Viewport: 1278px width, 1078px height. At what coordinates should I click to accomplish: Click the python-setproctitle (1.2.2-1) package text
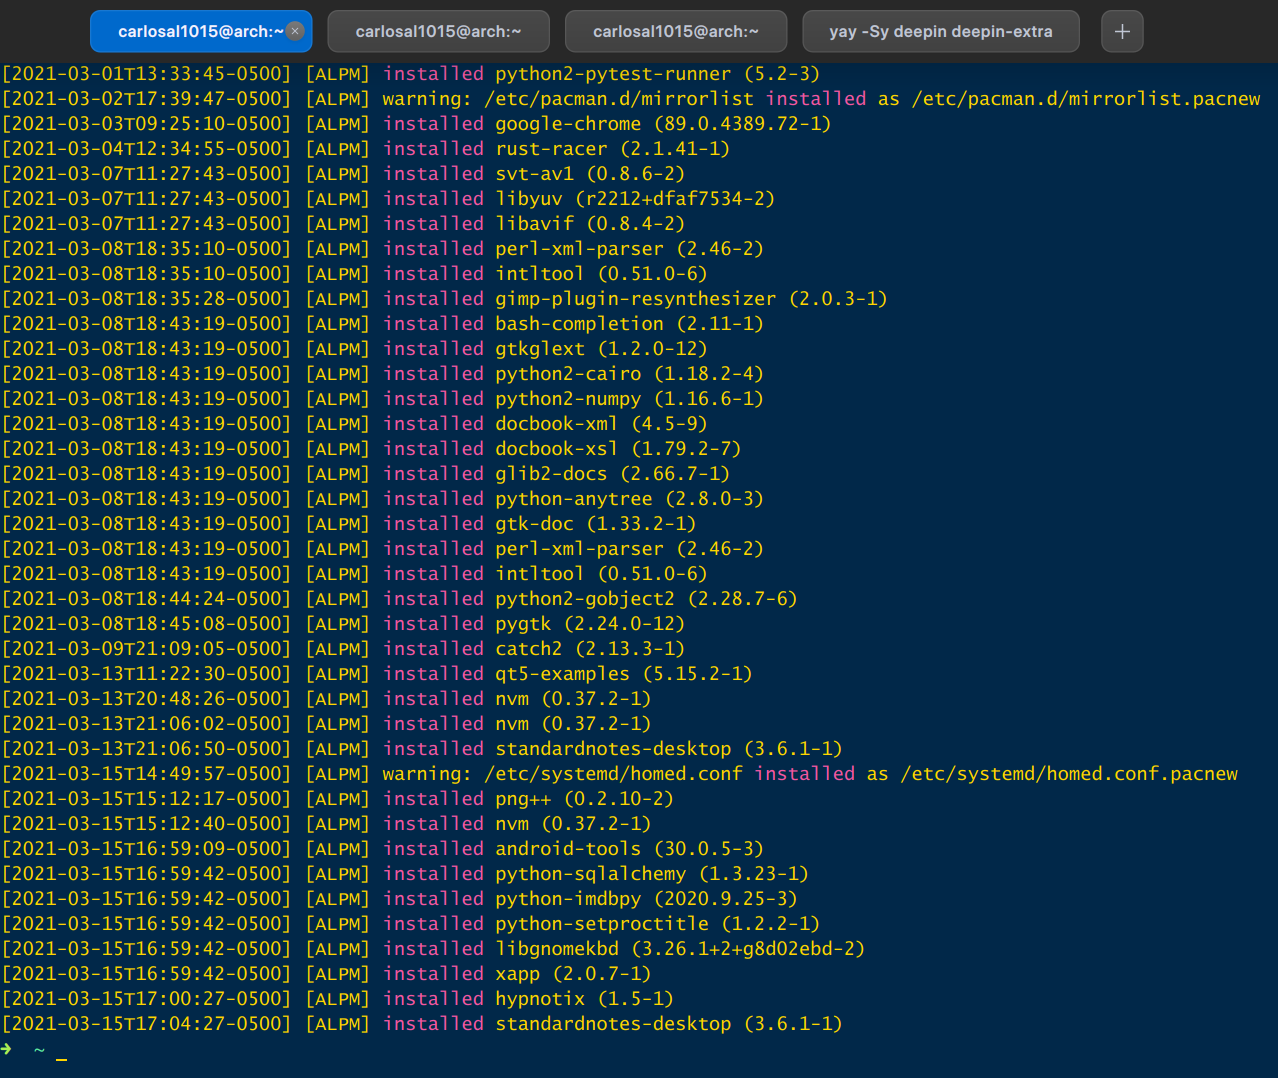pos(657,924)
